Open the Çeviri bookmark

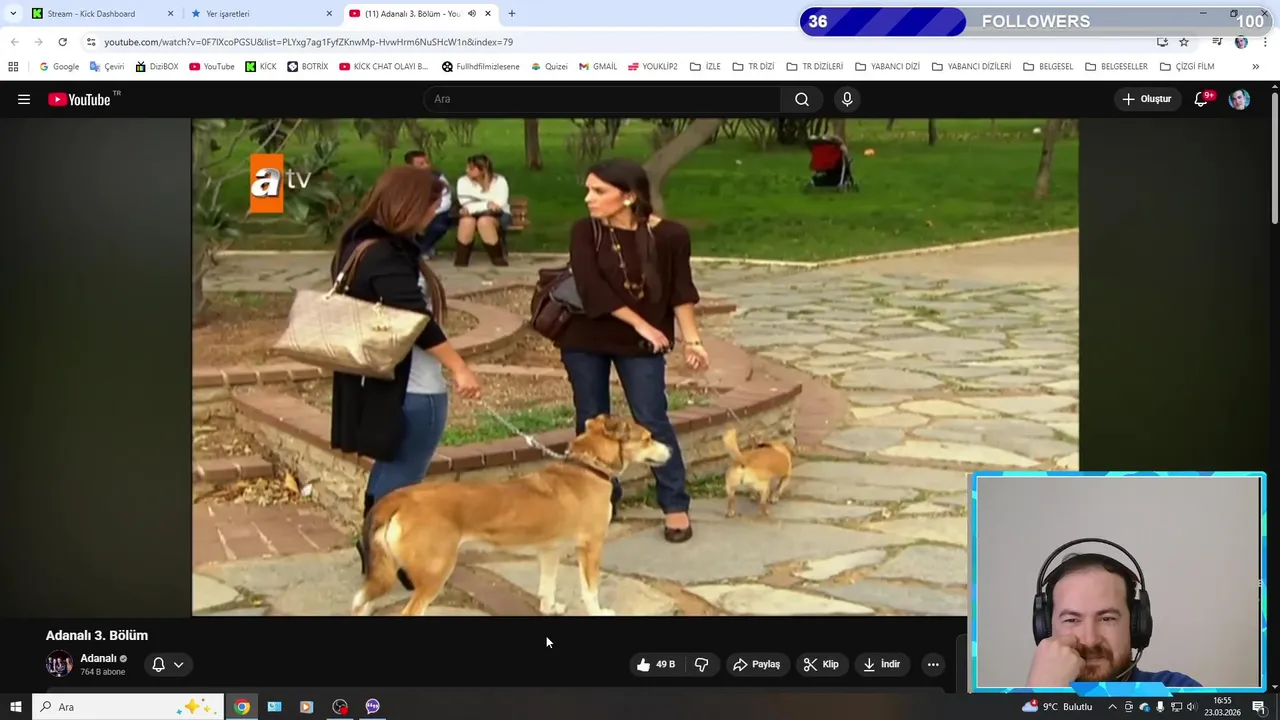[107, 67]
